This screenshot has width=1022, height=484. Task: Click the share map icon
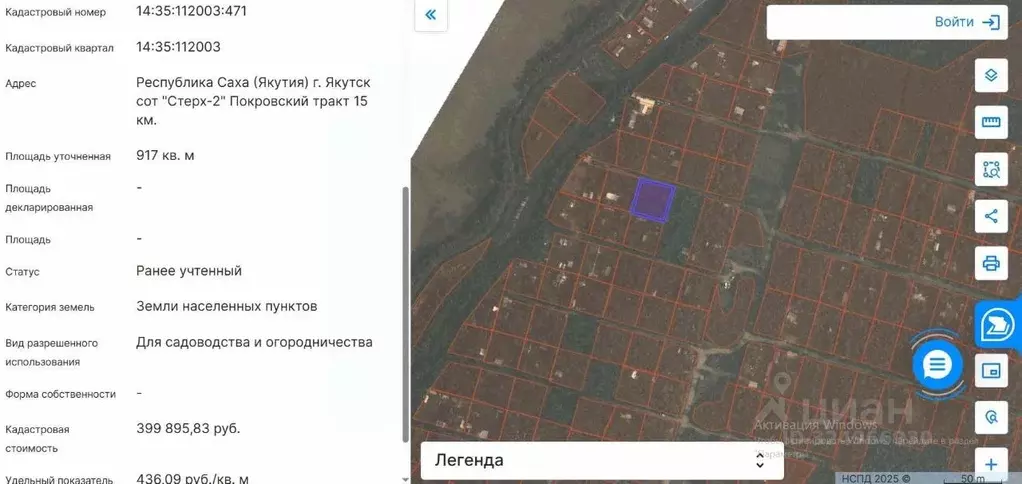(991, 216)
